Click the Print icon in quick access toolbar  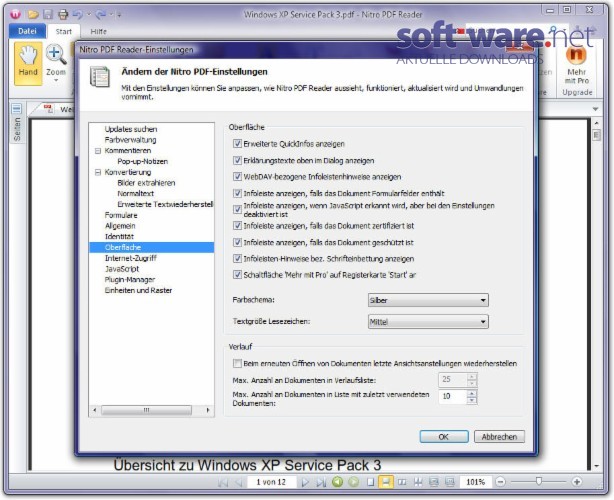click(63, 15)
